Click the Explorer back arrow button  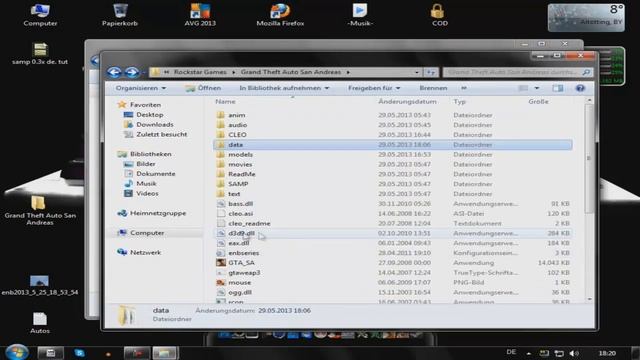coord(114,72)
